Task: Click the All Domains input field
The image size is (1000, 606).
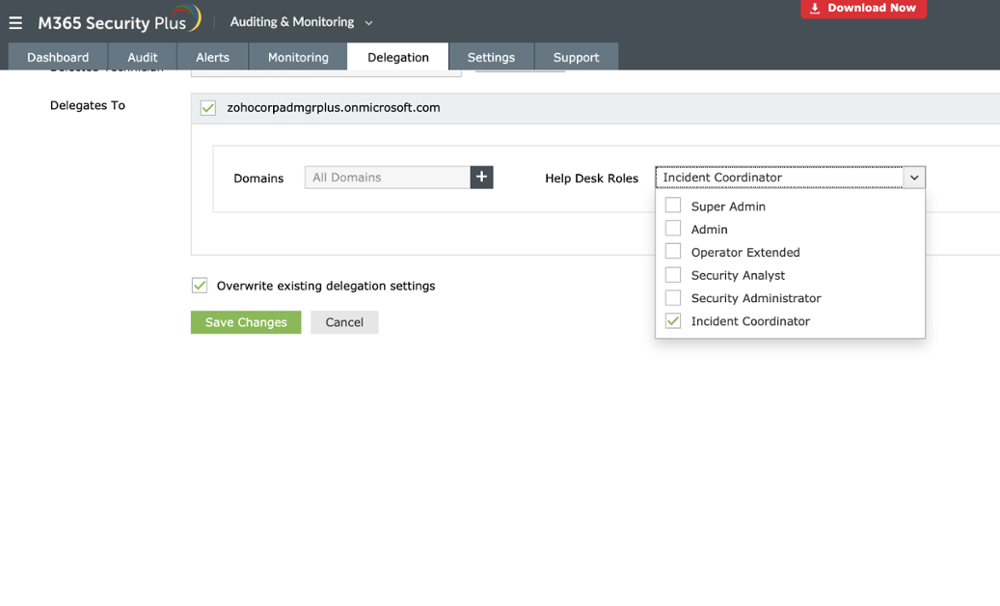Action: 388,177
